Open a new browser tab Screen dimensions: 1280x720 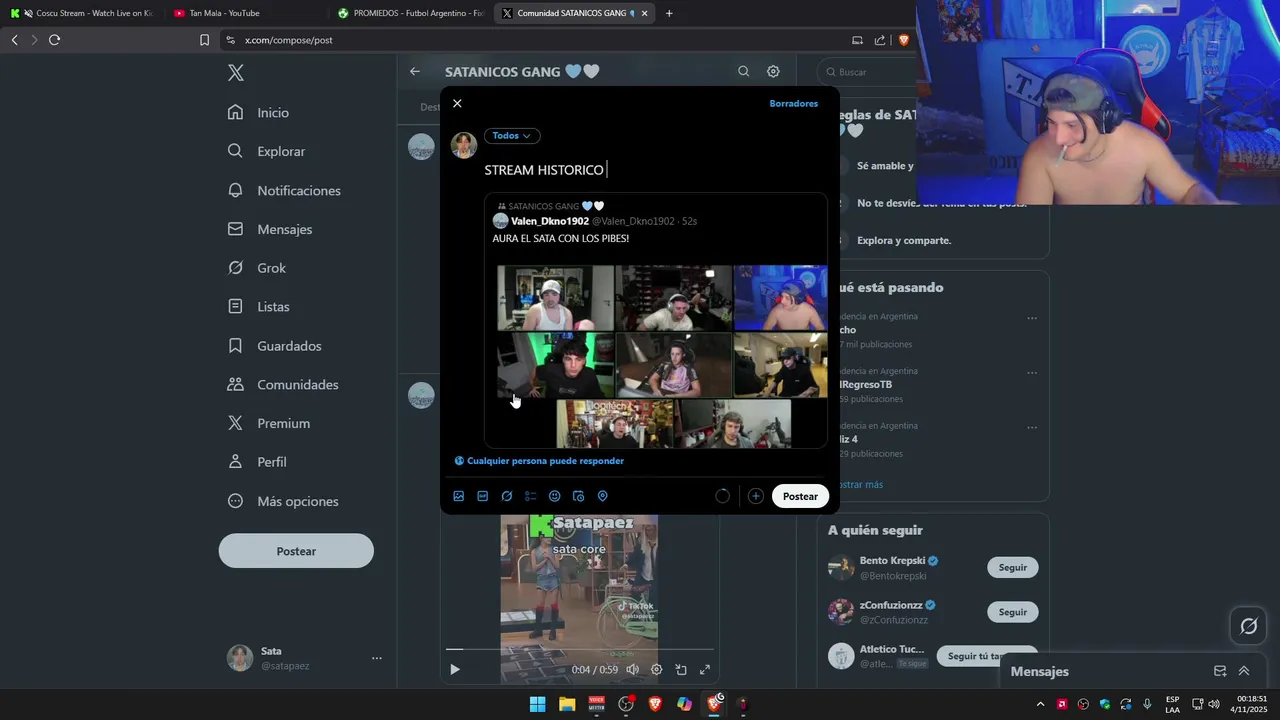click(x=669, y=13)
